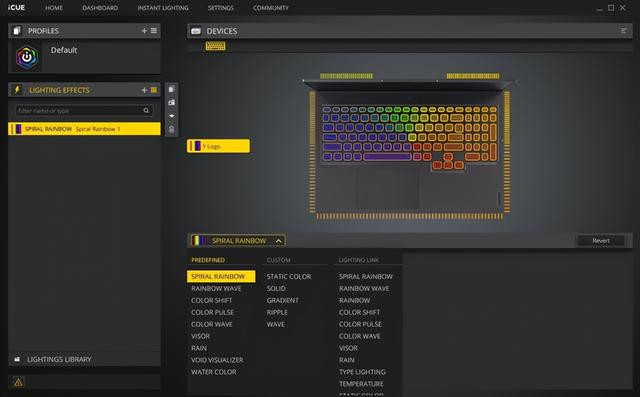The height and width of the screenshot is (397, 640).
Task: Click the delete trash icon beside effects list
Action: click(x=171, y=129)
